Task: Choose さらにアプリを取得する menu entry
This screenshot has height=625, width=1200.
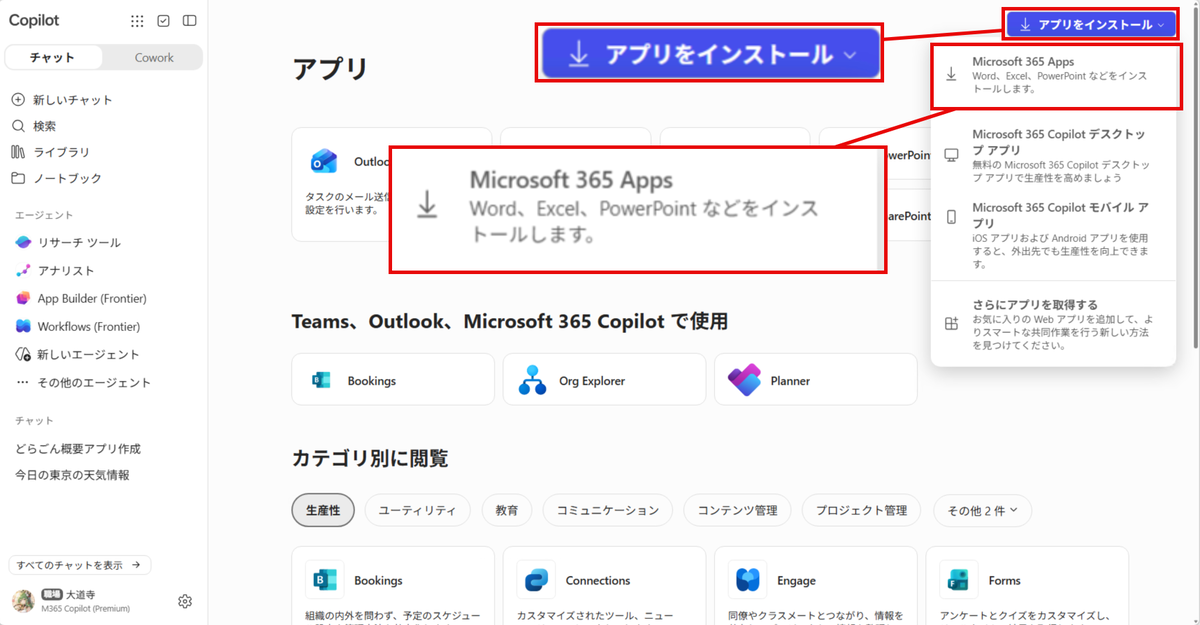Action: click(1053, 324)
